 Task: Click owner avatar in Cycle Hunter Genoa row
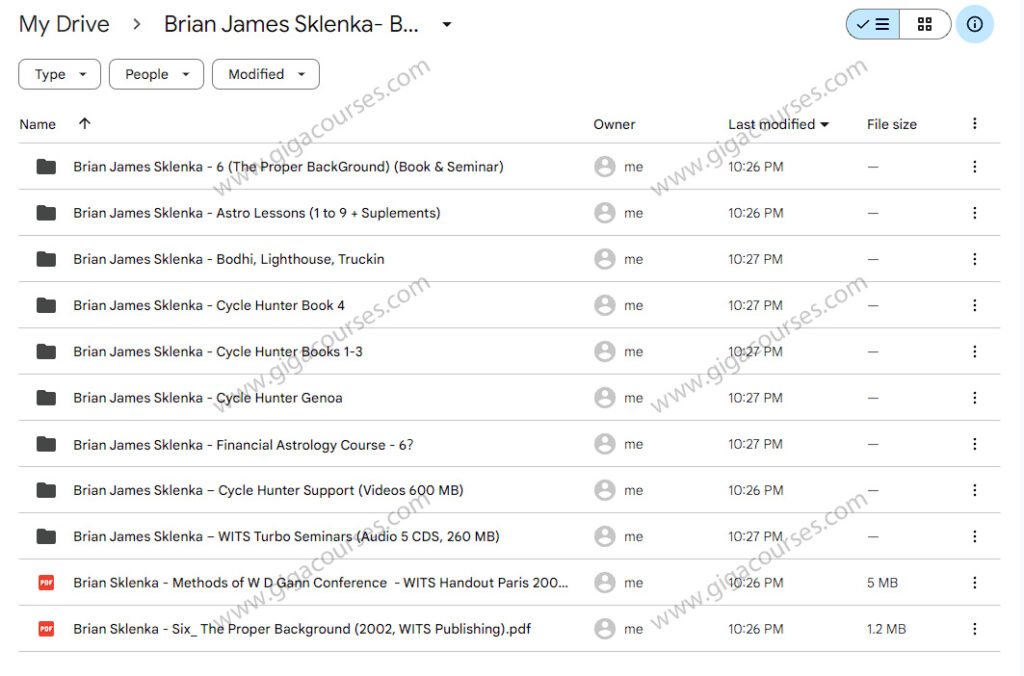(x=605, y=398)
